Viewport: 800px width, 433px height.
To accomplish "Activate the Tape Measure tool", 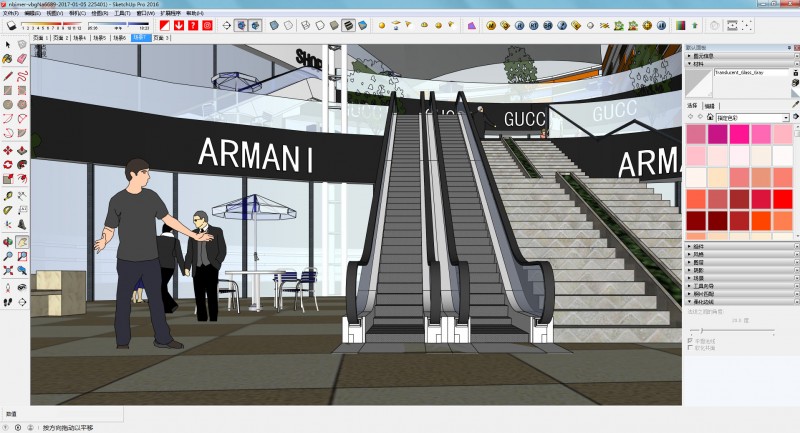I will pos(8,196).
